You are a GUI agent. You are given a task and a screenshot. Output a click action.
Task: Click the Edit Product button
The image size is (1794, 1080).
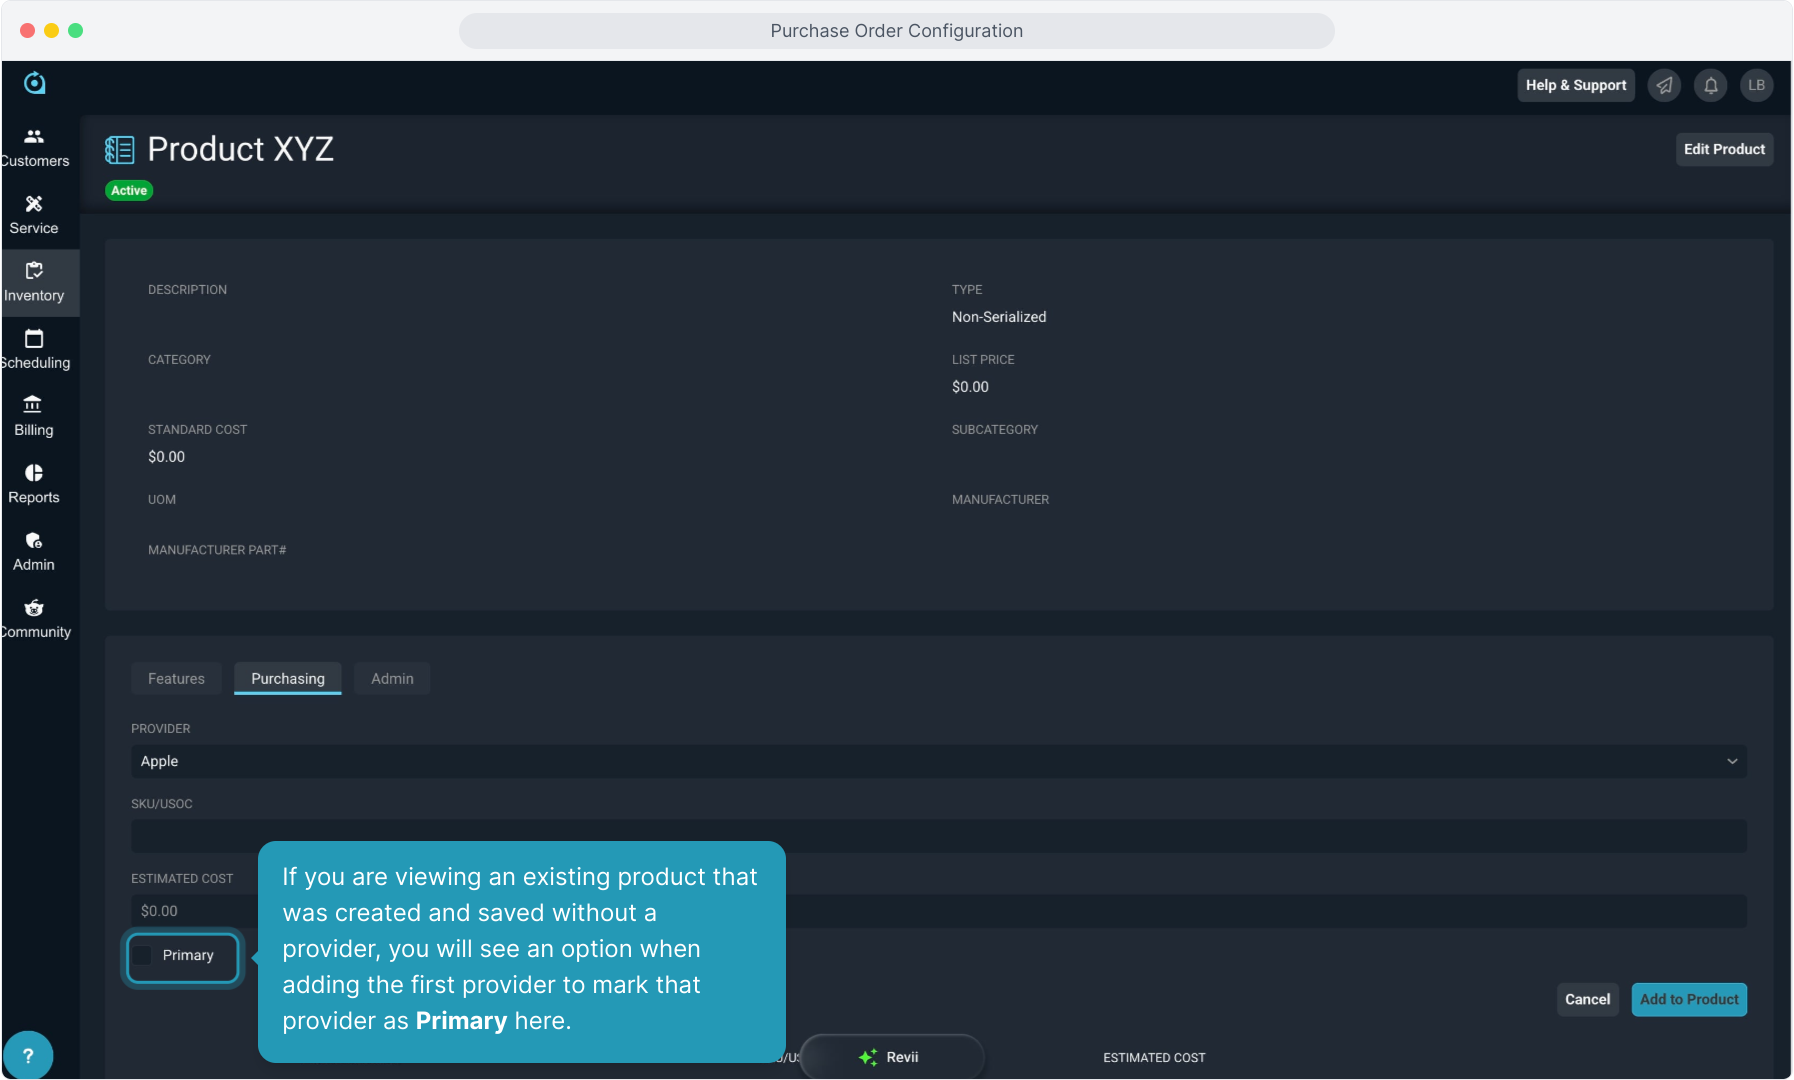coord(1724,149)
